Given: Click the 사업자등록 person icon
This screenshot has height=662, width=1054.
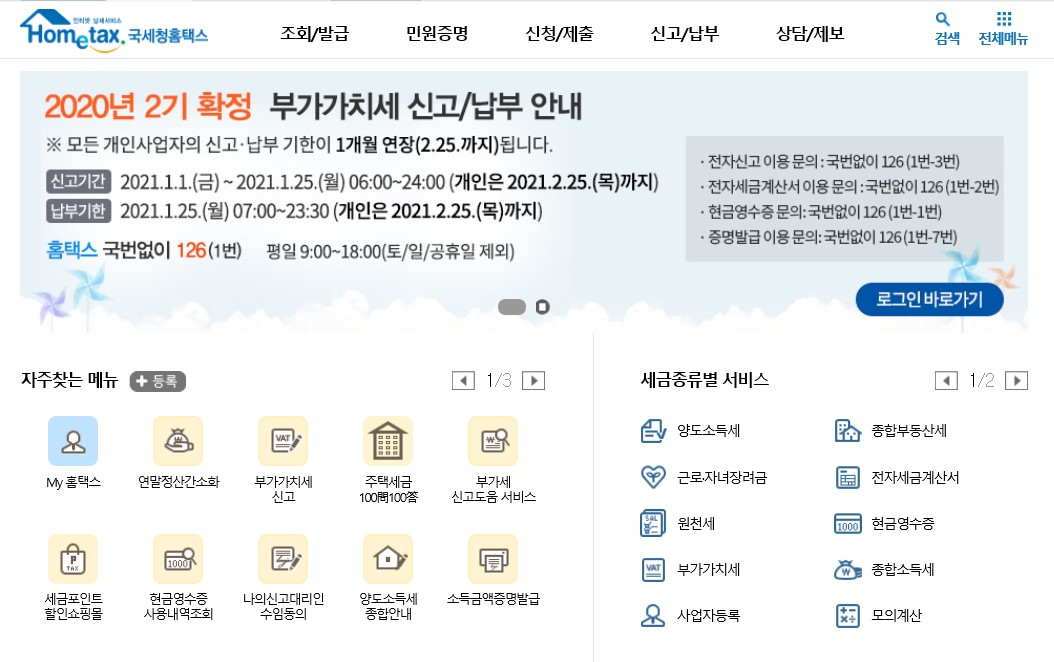Looking at the screenshot, I should point(653,615).
